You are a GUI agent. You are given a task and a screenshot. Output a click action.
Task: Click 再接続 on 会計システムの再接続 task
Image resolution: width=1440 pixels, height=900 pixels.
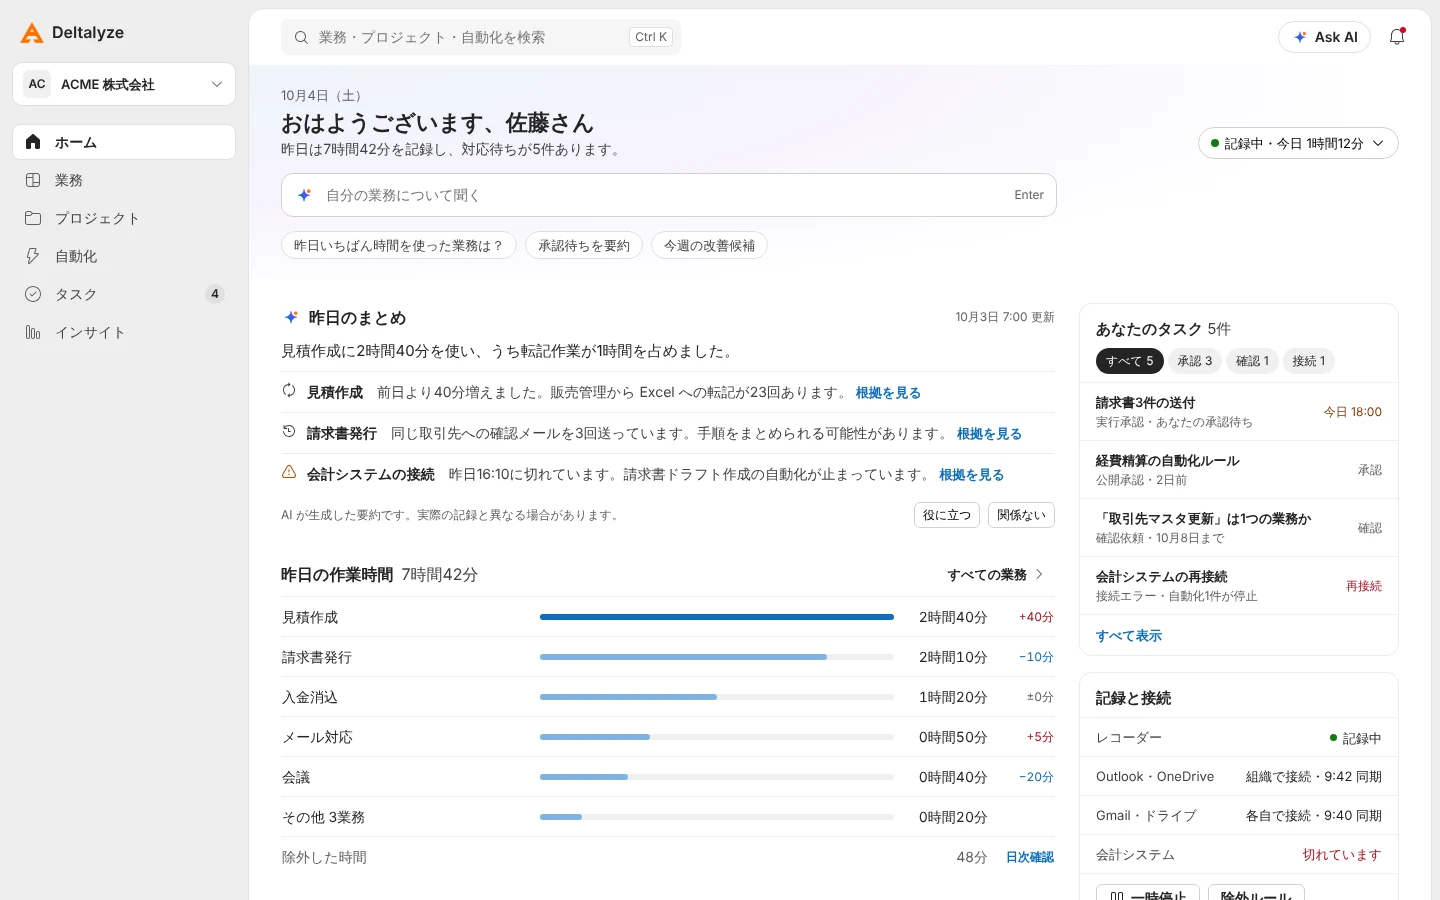(x=1363, y=586)
